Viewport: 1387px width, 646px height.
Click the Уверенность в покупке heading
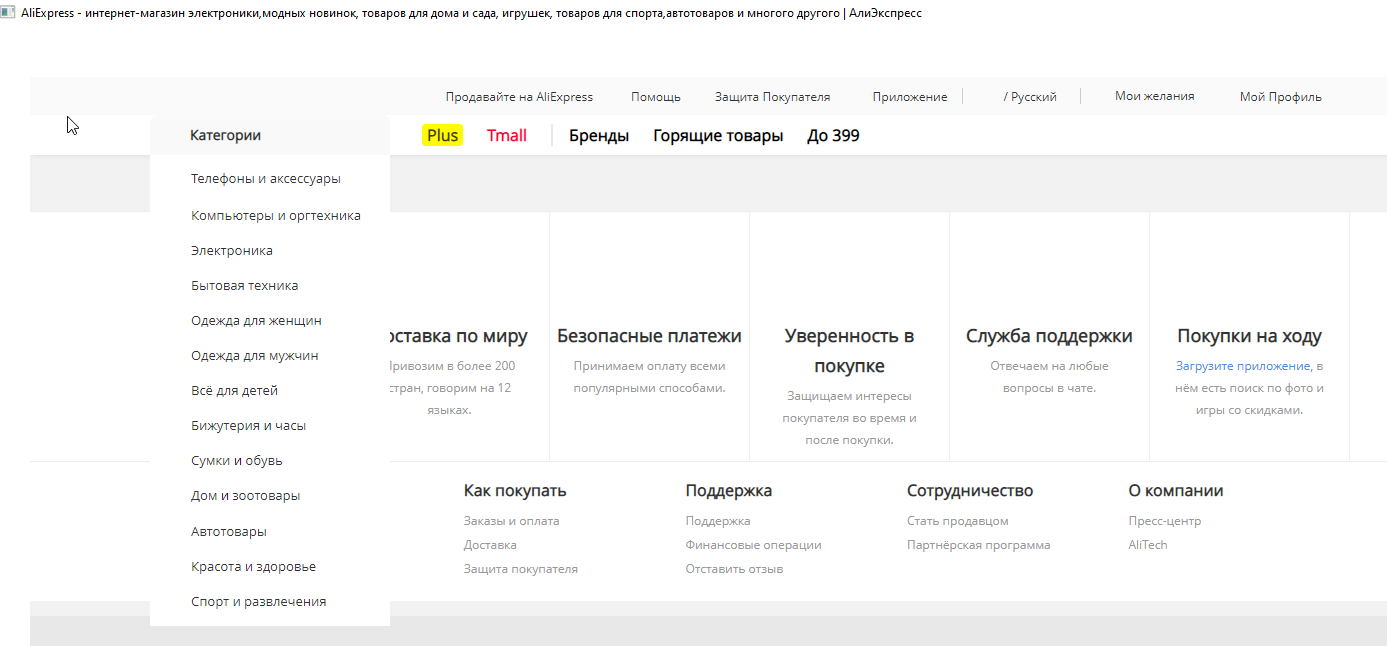(849, 351)
